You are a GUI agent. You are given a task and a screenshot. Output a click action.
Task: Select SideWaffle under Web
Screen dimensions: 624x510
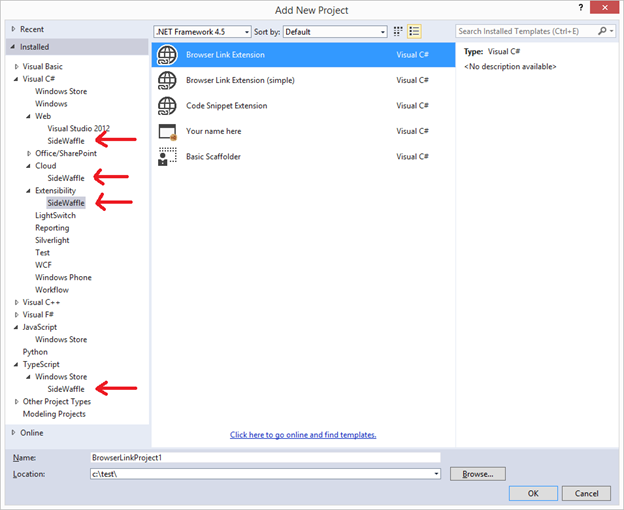point(66,141)
